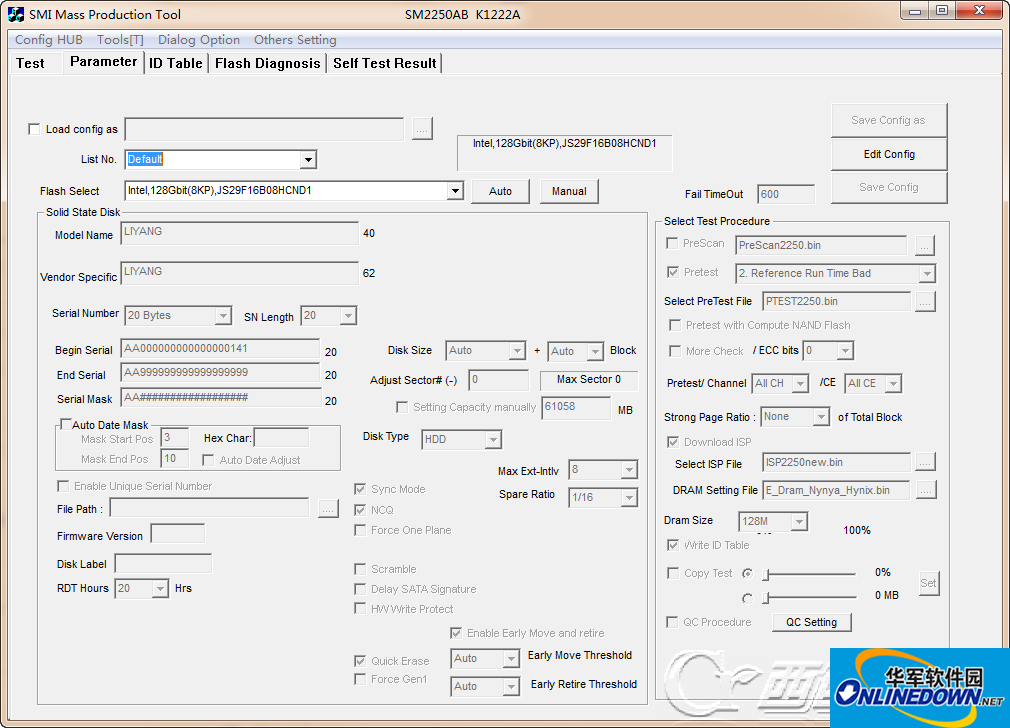
Task: Open Config HUB menu
Action: pos(49,40)
